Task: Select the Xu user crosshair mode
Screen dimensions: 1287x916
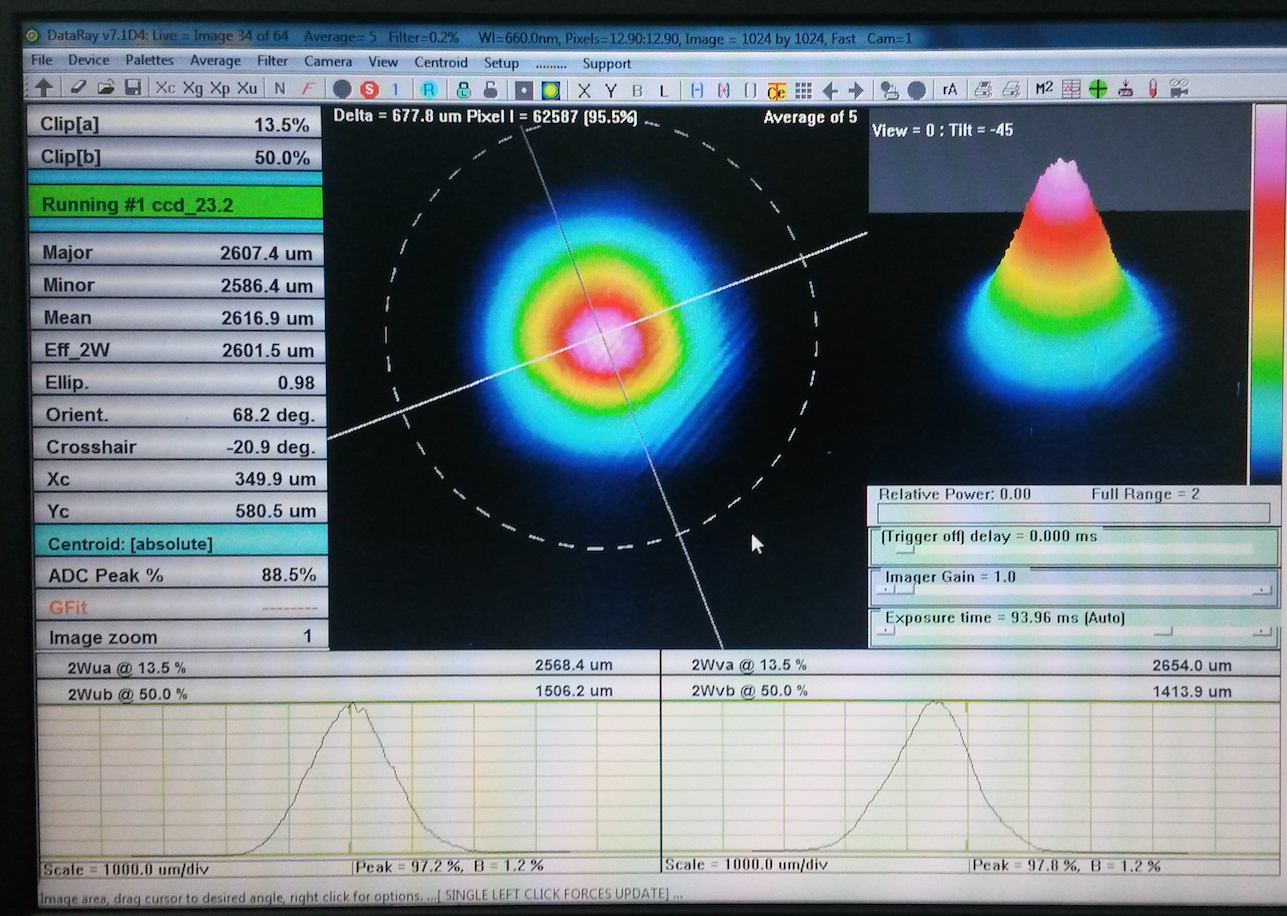Action: coord(247,88)
